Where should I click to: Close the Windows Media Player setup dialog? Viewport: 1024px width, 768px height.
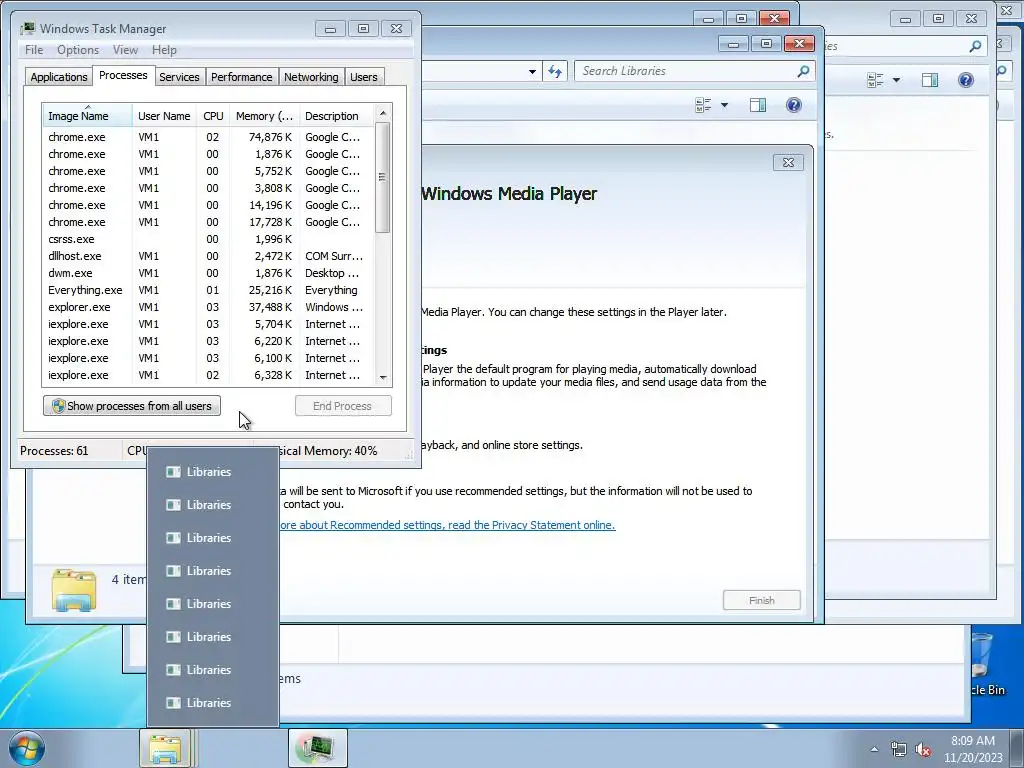(788, 163)
